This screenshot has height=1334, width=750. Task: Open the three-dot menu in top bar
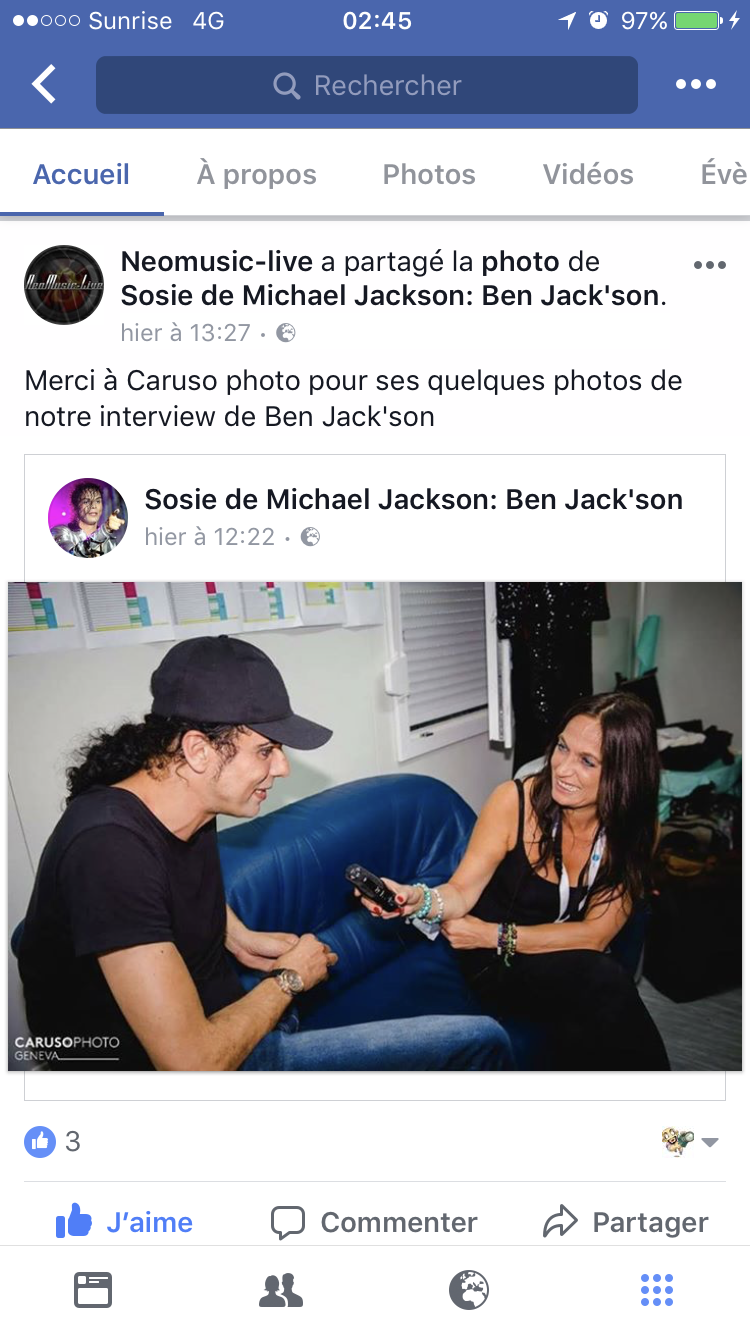click(696, 85)
